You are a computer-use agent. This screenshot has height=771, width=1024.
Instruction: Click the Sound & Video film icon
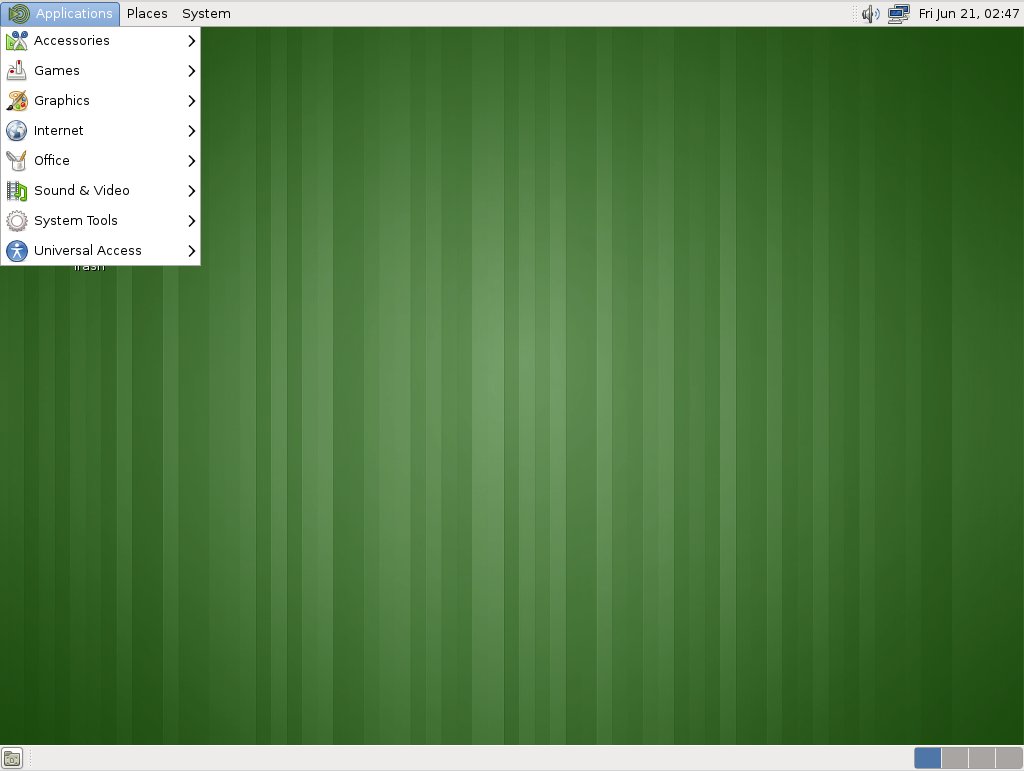click(16, 191)
